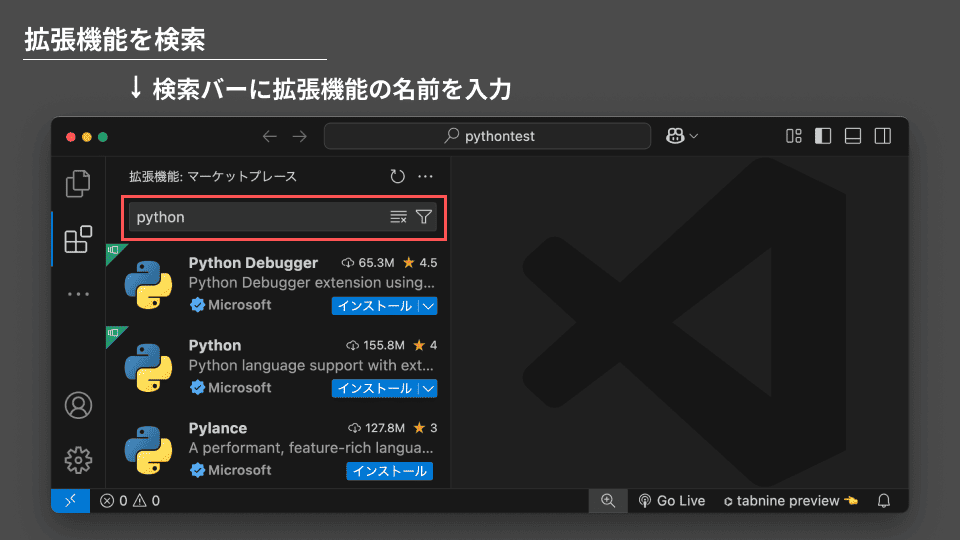Open the remote window indicator
This screenshot has width=960, height=540.
(x=70, y=501)
